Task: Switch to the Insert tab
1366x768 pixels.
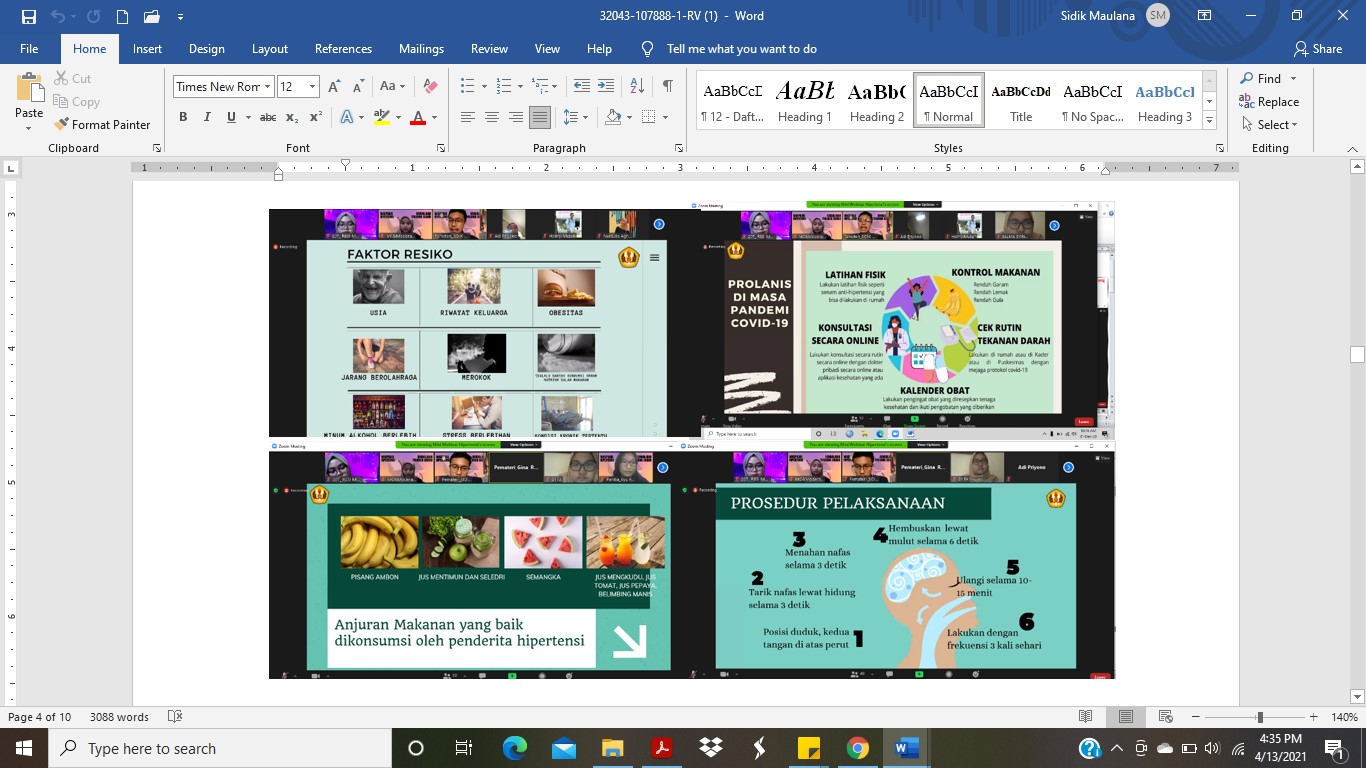Action: click(x=147, y=49)
